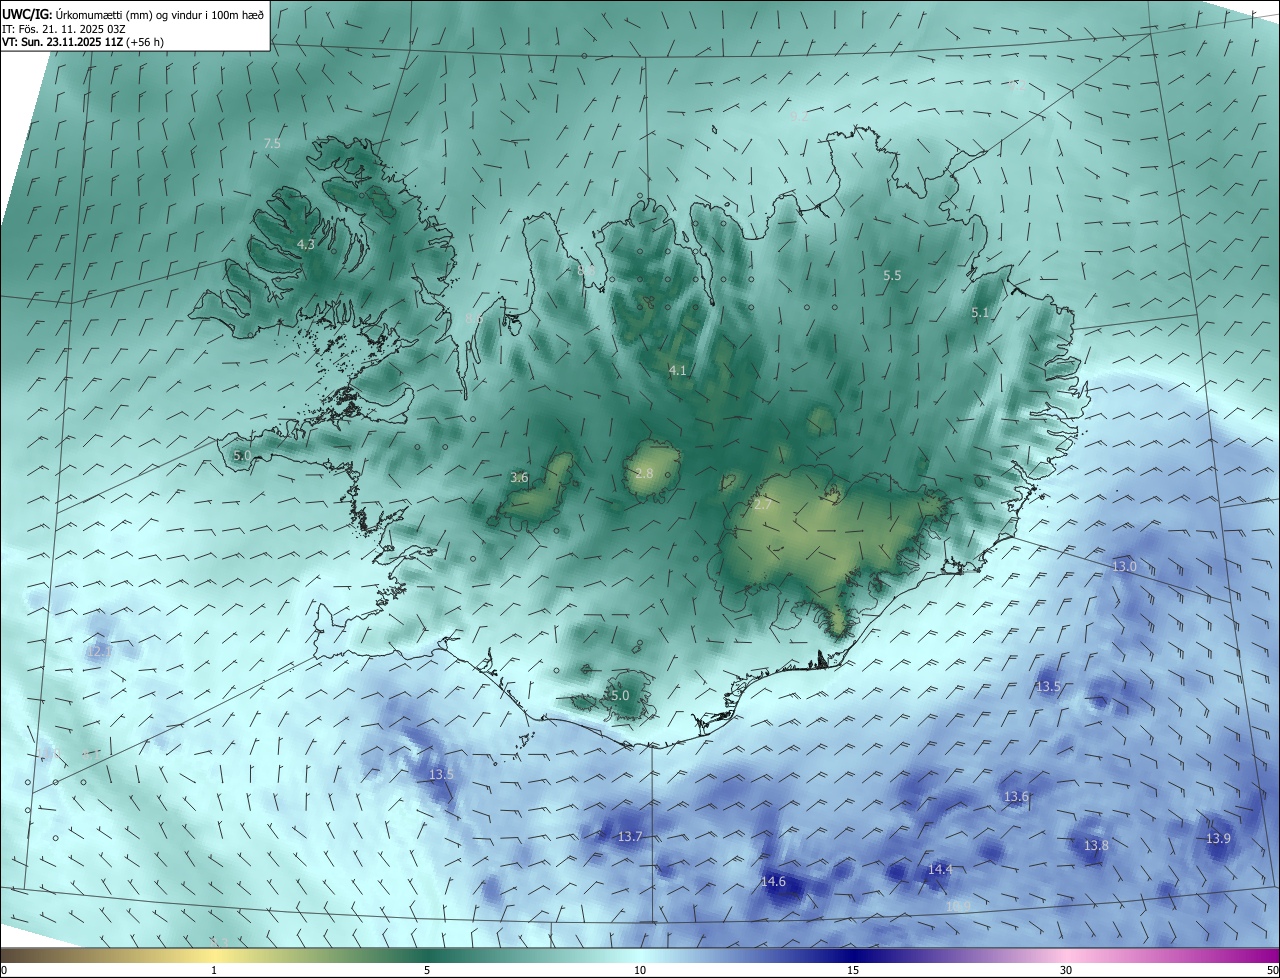Click the 7.5 value label

[272, 144]
